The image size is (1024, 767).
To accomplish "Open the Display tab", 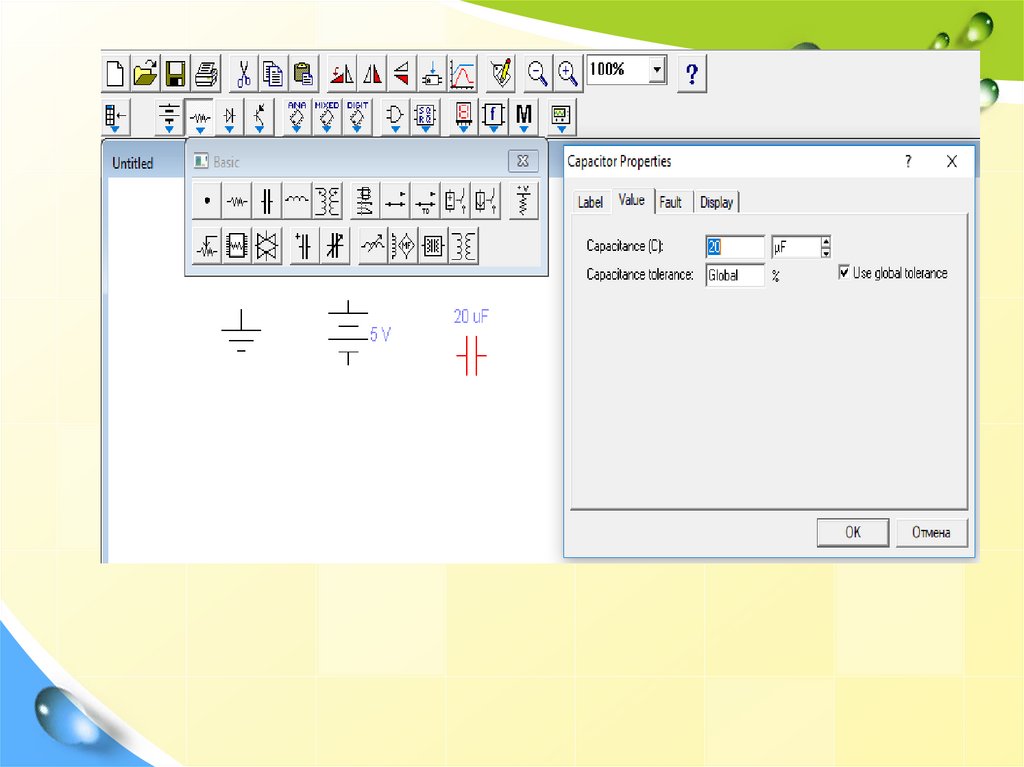I will point(716,202).
